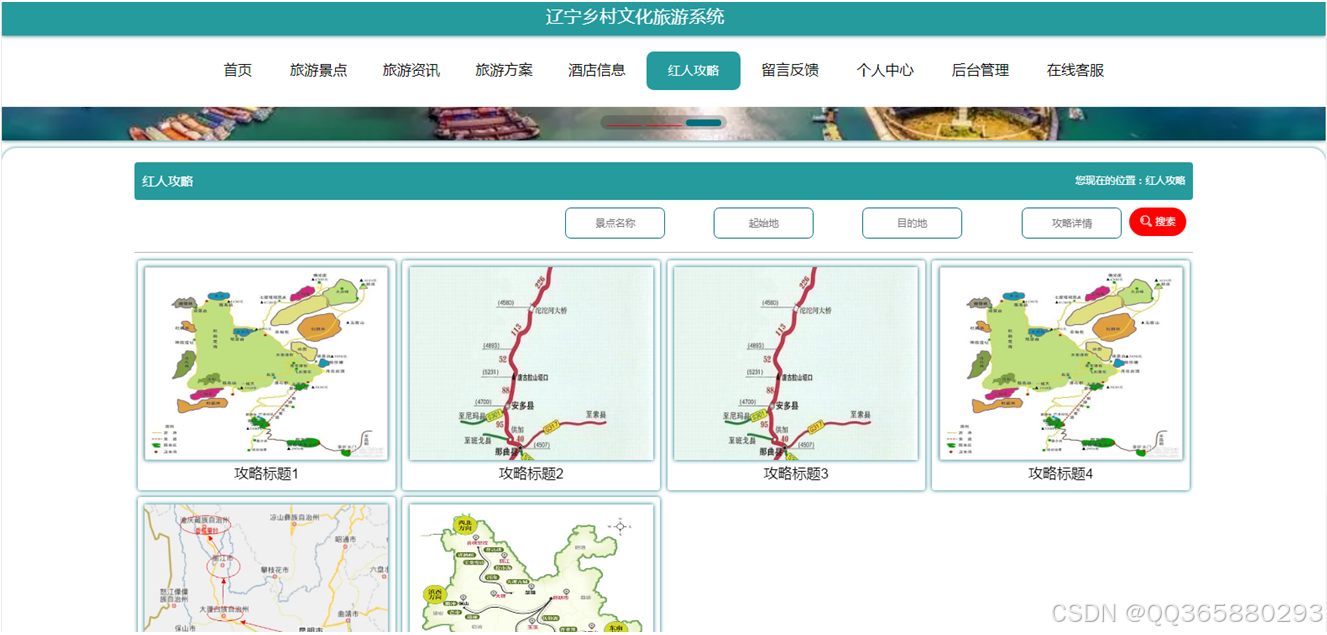Select the highlighted 红人攻略 tab
The height and width of the screenshot is (635, 1327).
point(693,70)
